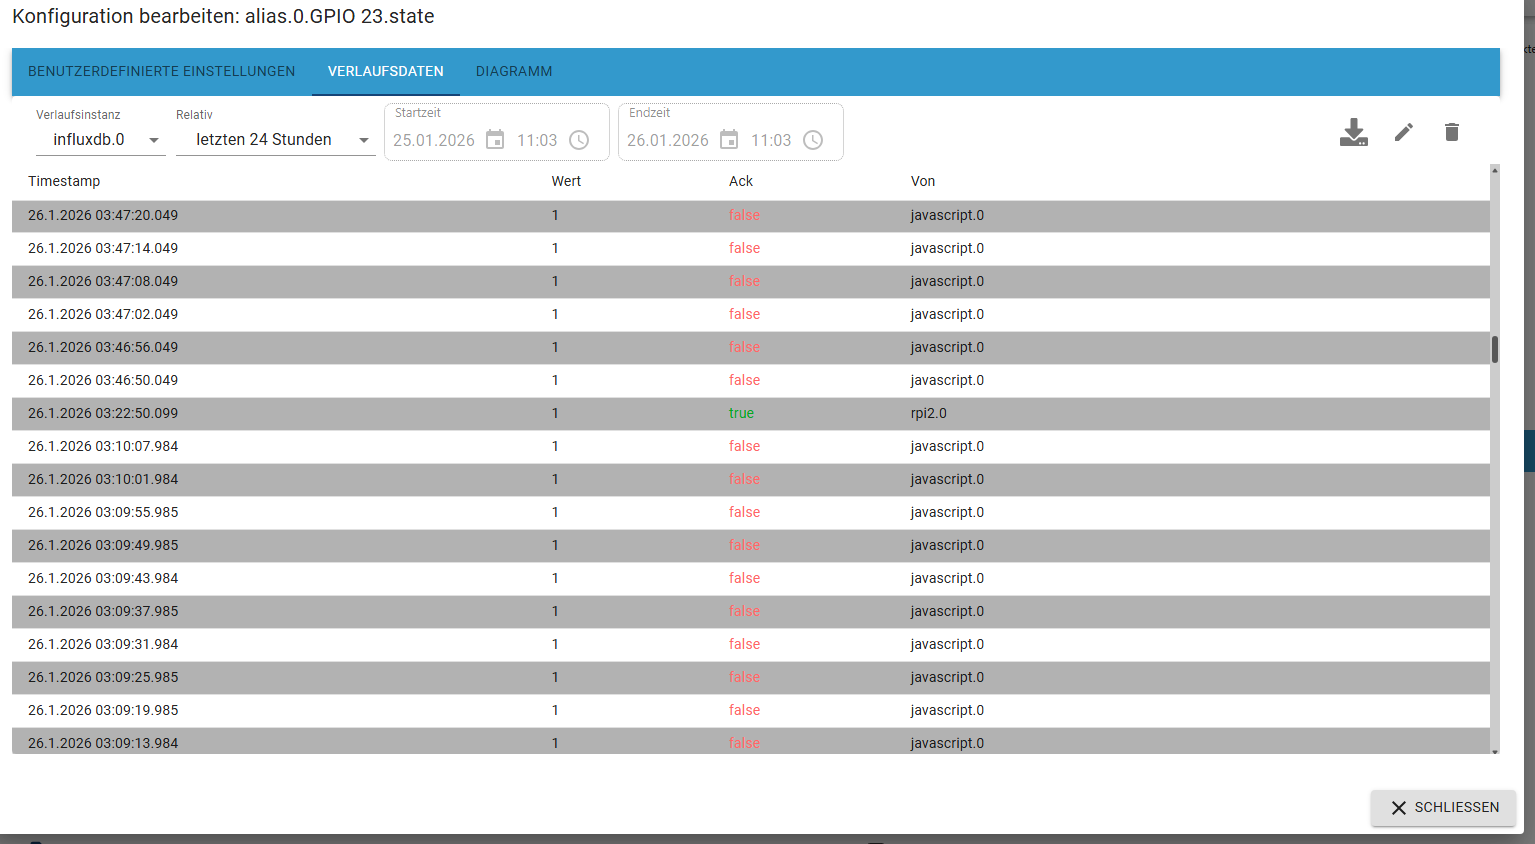Click the Endzeit time field 11:03

pyautogui.click(x=771, y=140)
